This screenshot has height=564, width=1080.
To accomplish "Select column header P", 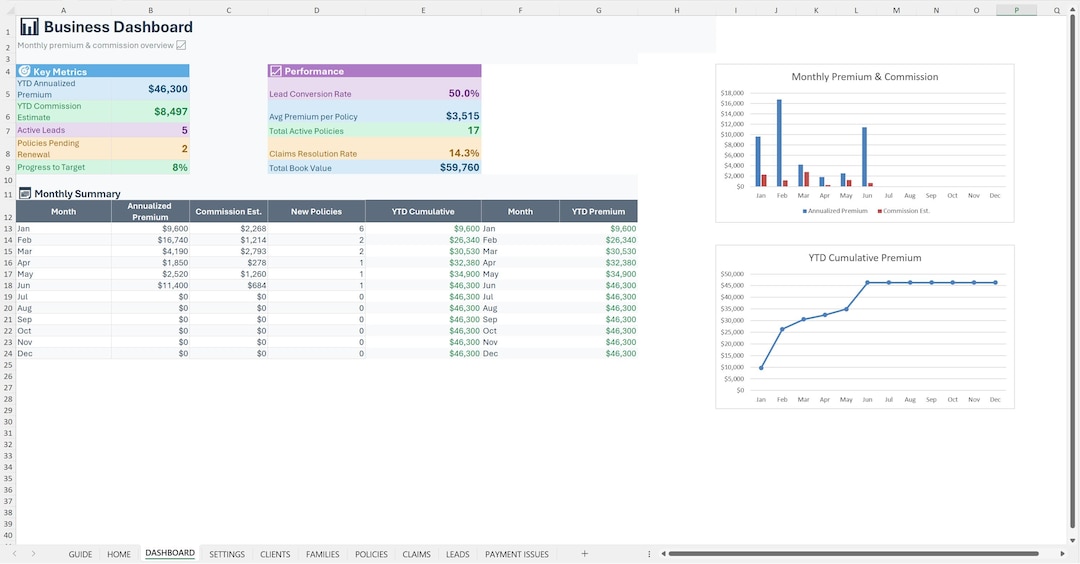I will pos(1016,10).
